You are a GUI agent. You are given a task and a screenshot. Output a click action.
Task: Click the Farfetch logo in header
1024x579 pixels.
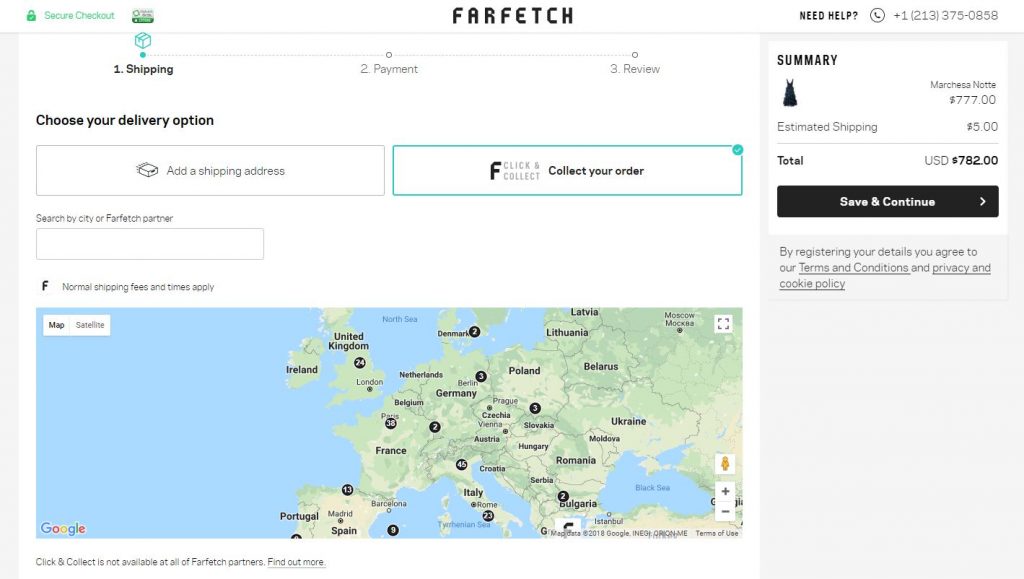coord(513,15)
